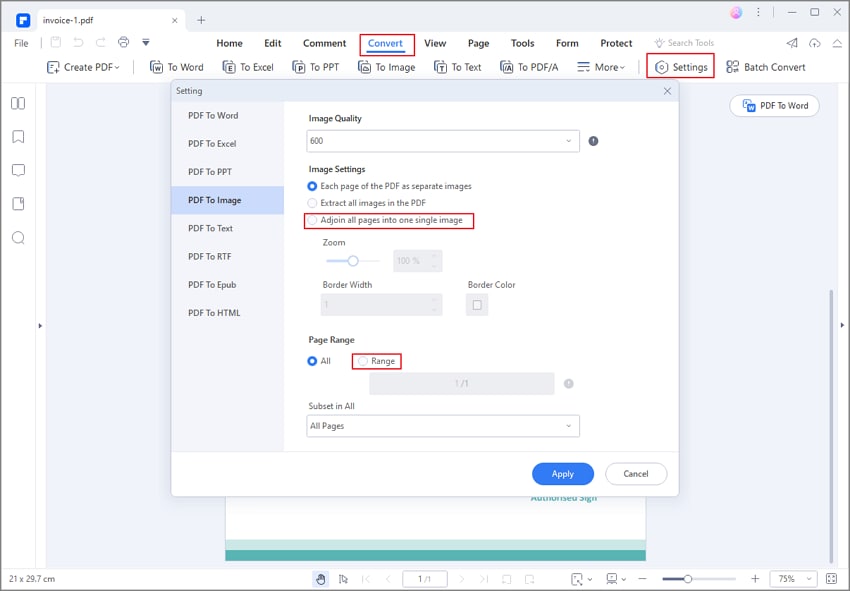The height and width of the screenshot is (591, 850).
Task: Open the search panel icon
Action: click(x=18, y=237)
